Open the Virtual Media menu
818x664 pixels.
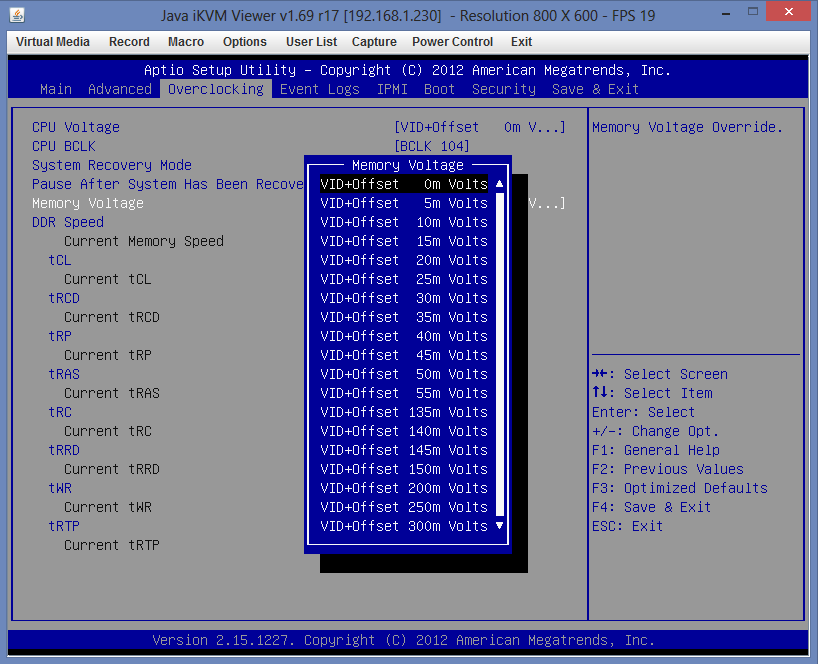point(53,42)
